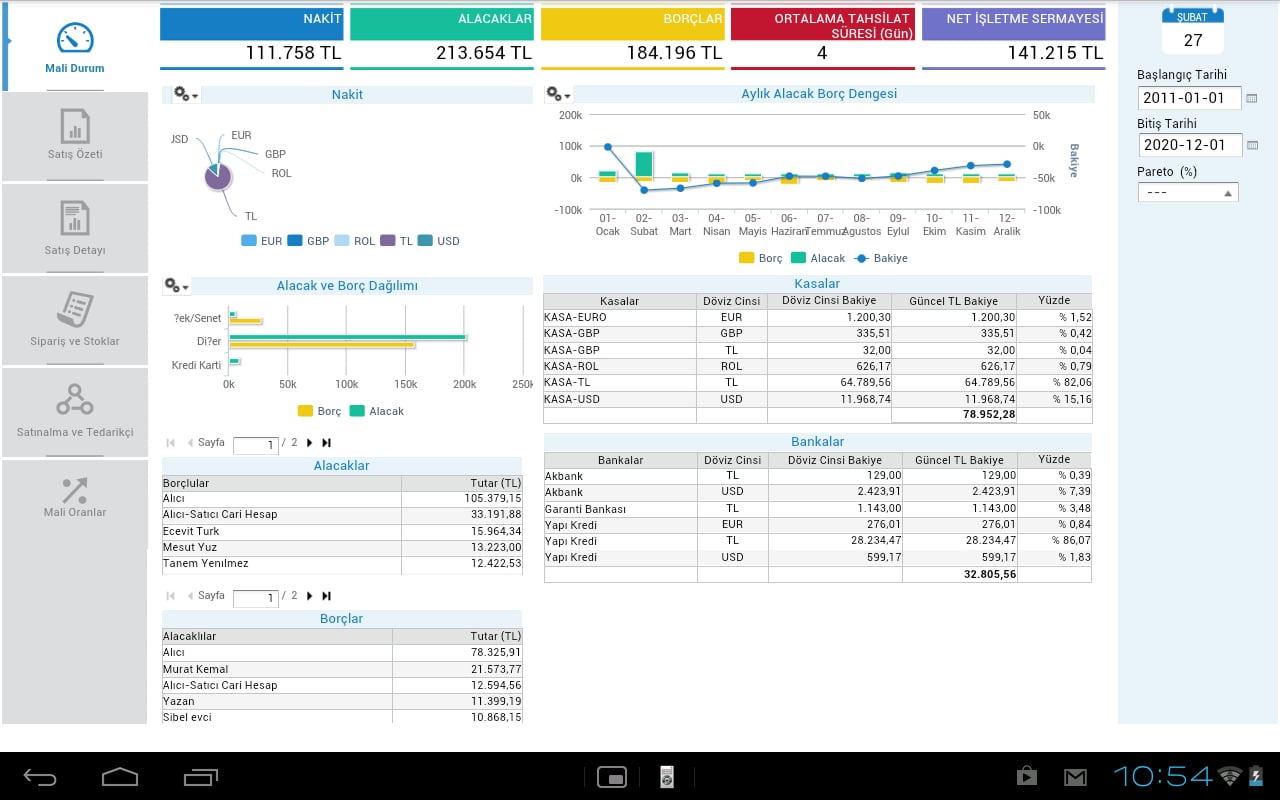Toggle EUR legend in Nakit chart
The width and height of the screenshot is (1280, 800).
[x=262, y=241]
